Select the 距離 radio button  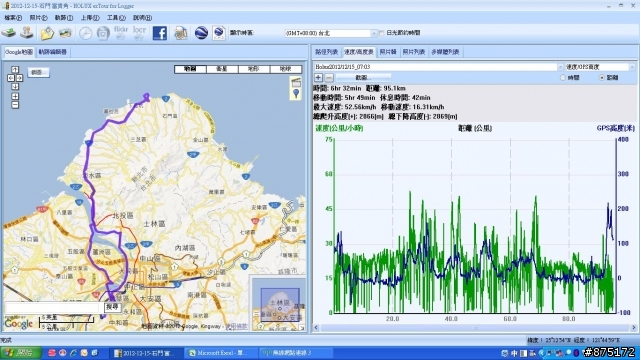click(602, 78)
